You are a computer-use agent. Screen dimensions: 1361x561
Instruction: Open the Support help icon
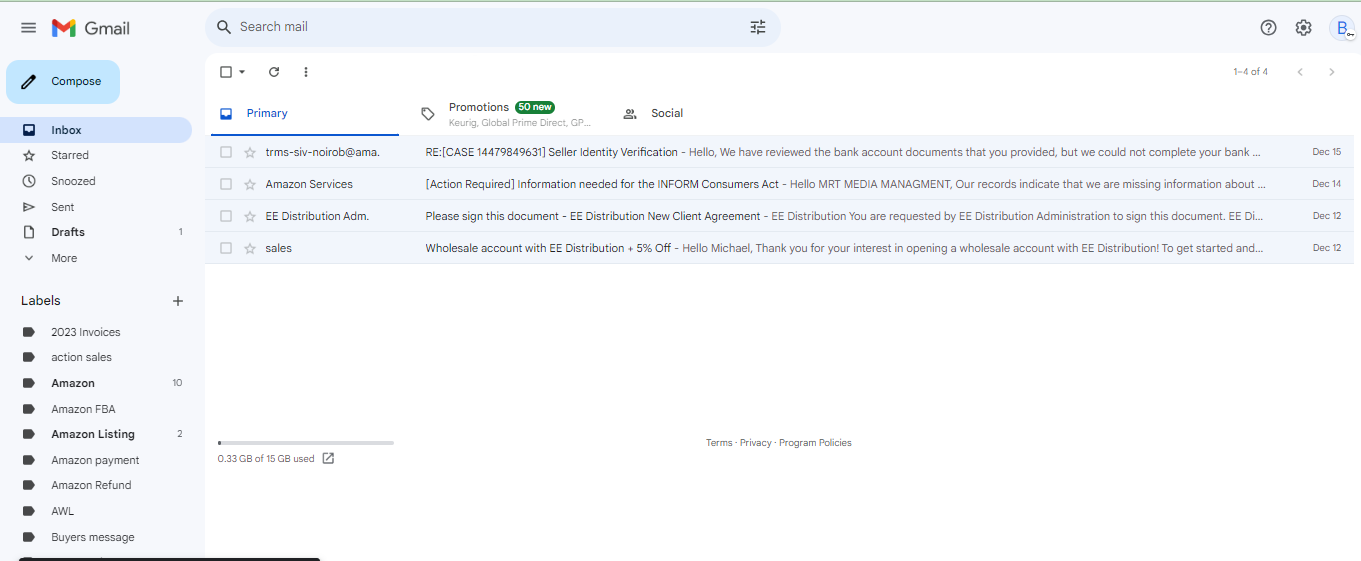(1268, 28)
